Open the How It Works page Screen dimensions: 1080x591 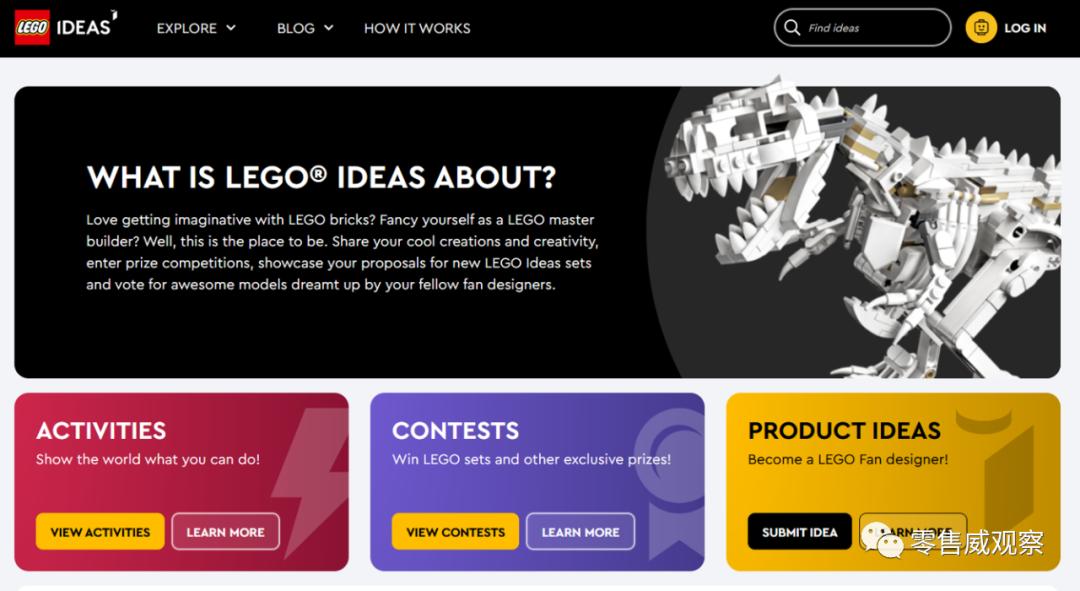tap(417, 28)
